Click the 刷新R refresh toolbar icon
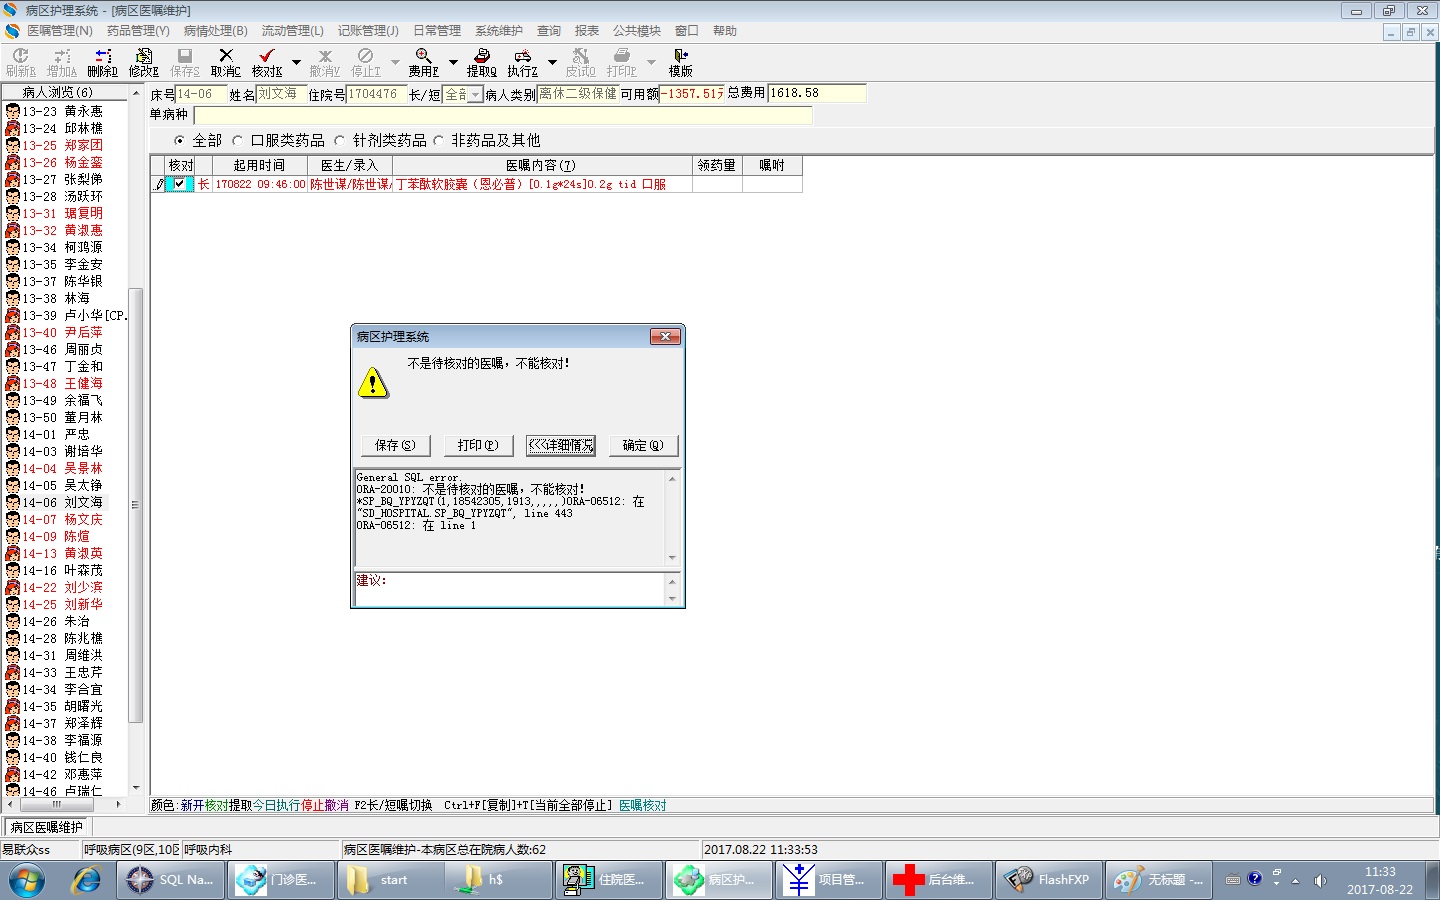Image resolution: width=1440 pixels, height=900 pixels. click(x=20, y=62)
